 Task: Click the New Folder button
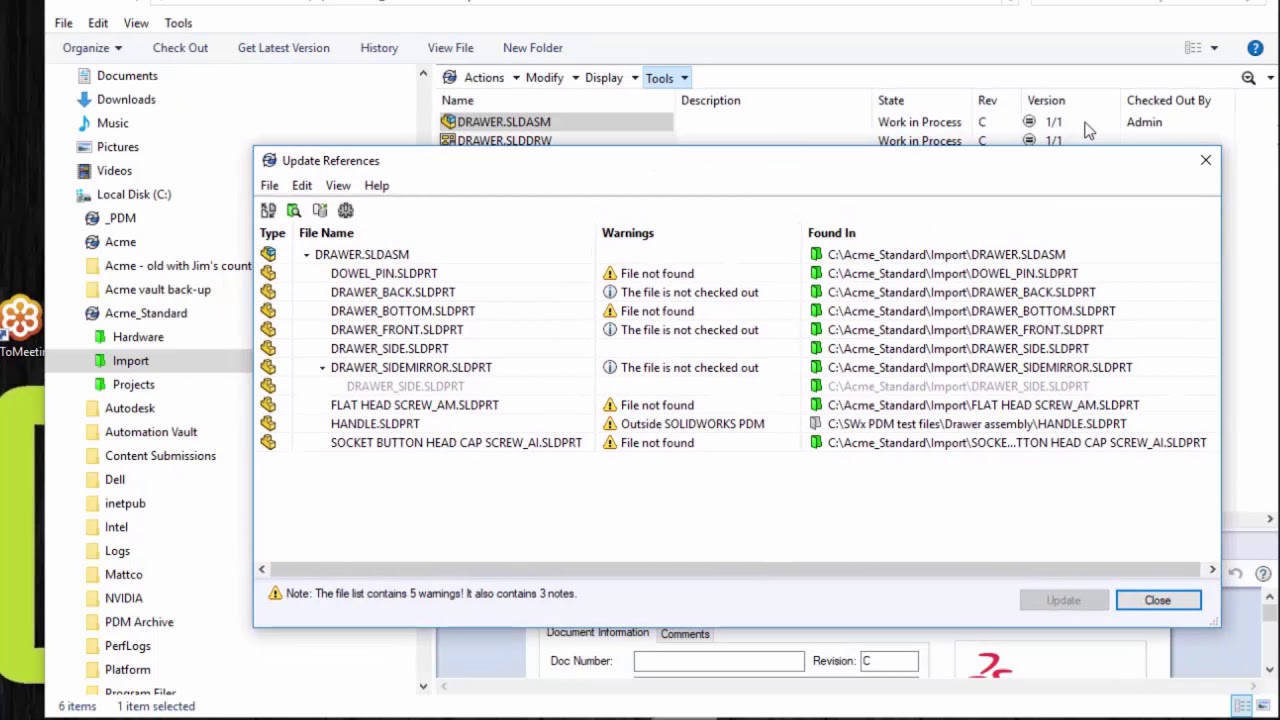(533, 48)
